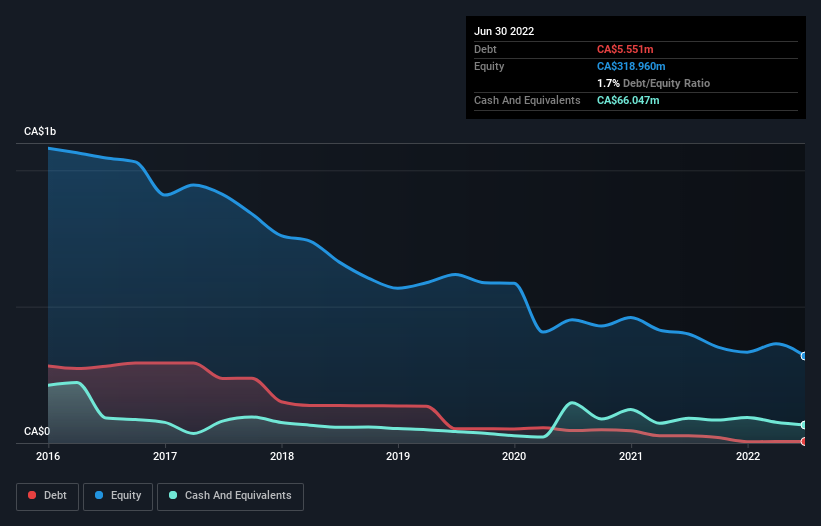Viewport: 821px width, 526px height.
Task: Click the blue Equity endpoint marker
Action: click(804, 356)
